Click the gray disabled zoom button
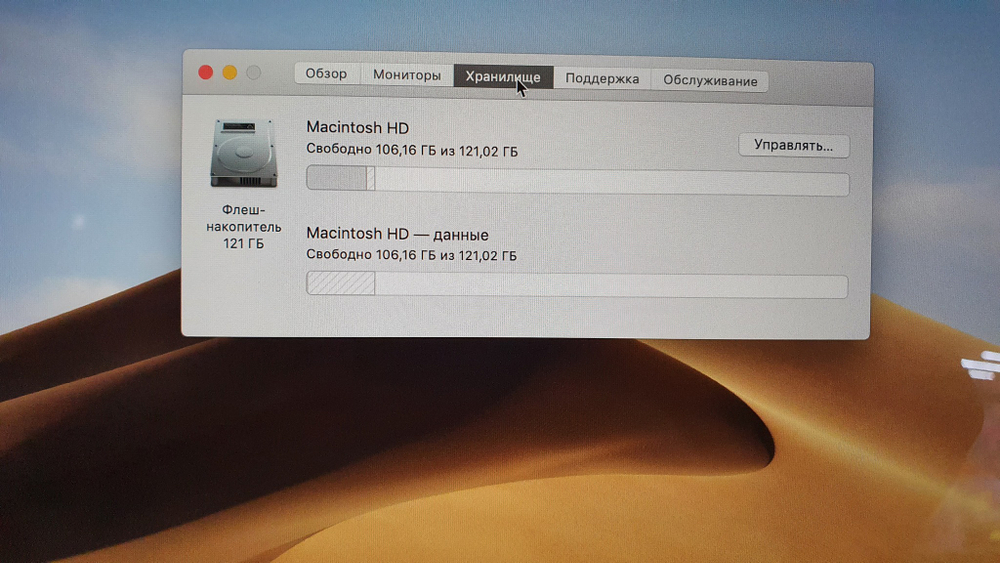 pyautogui.click(x=254, y=73)
